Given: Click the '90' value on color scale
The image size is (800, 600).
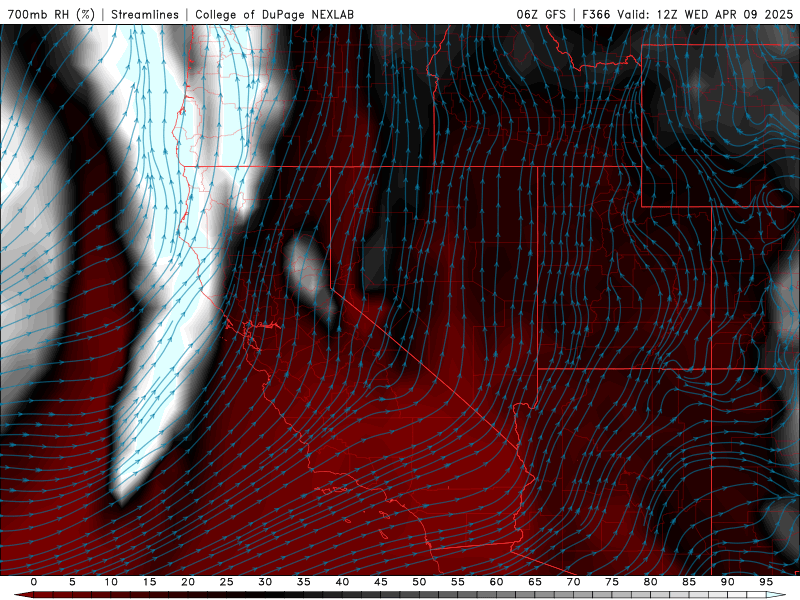Looking at the screenshot, I should [728, 582].
